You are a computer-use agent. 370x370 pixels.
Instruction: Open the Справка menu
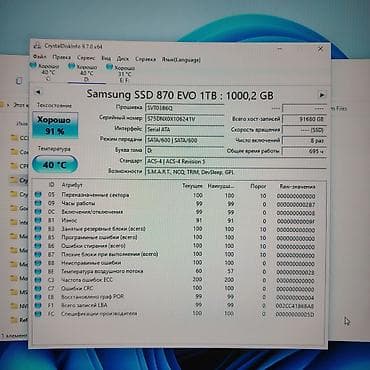(x=145, y=59)
